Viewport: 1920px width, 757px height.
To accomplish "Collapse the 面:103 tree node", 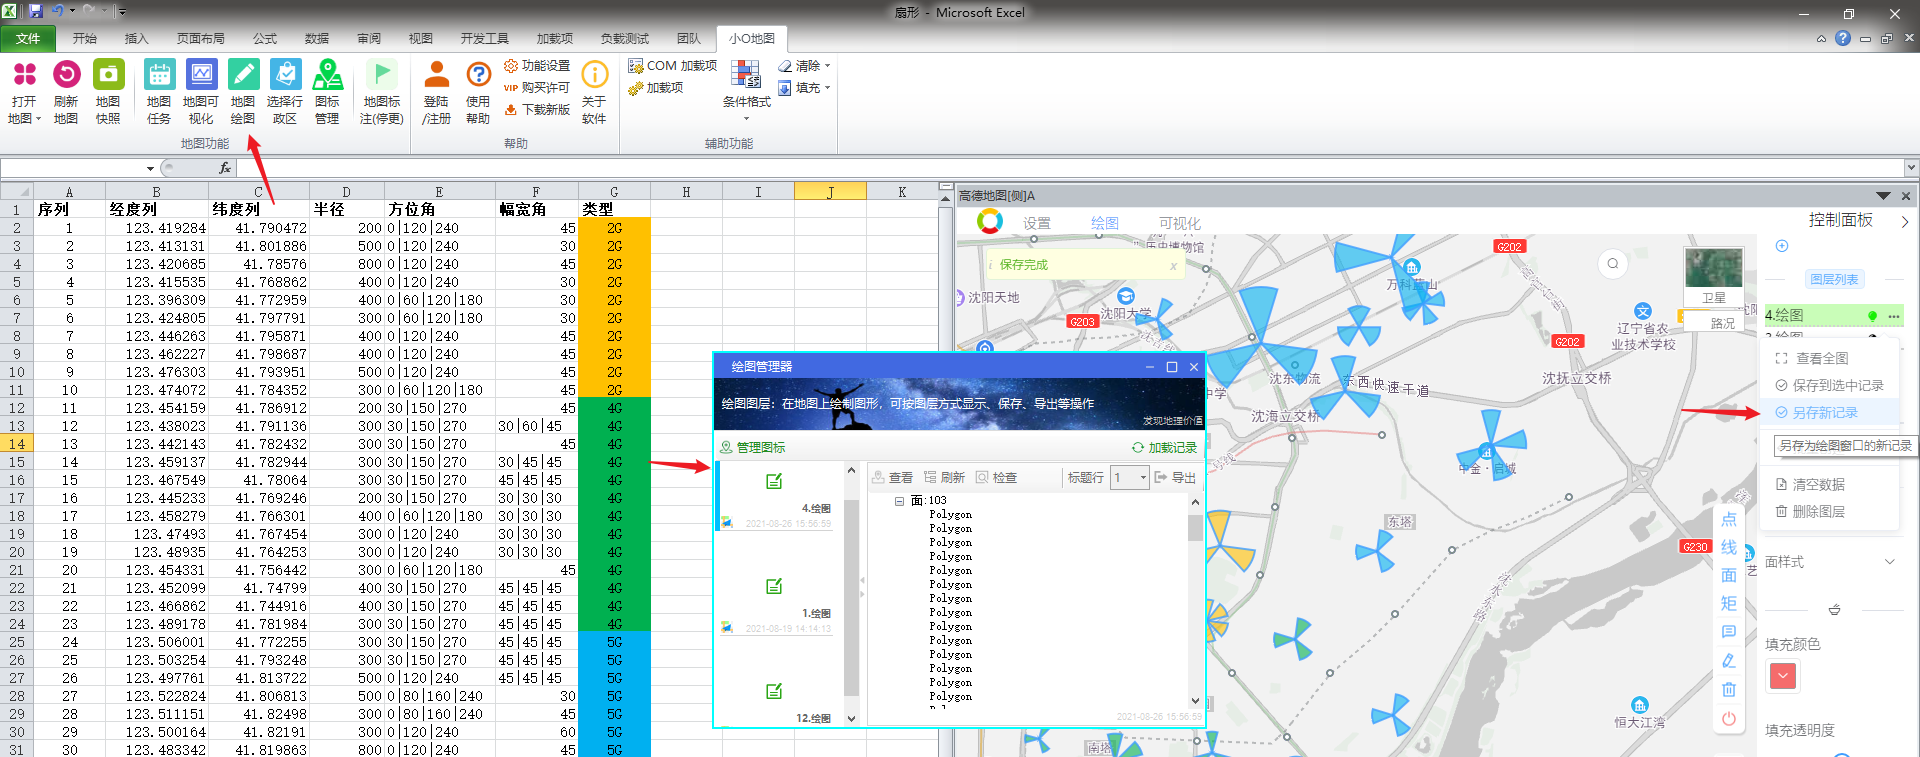I will tap(899, 501).
